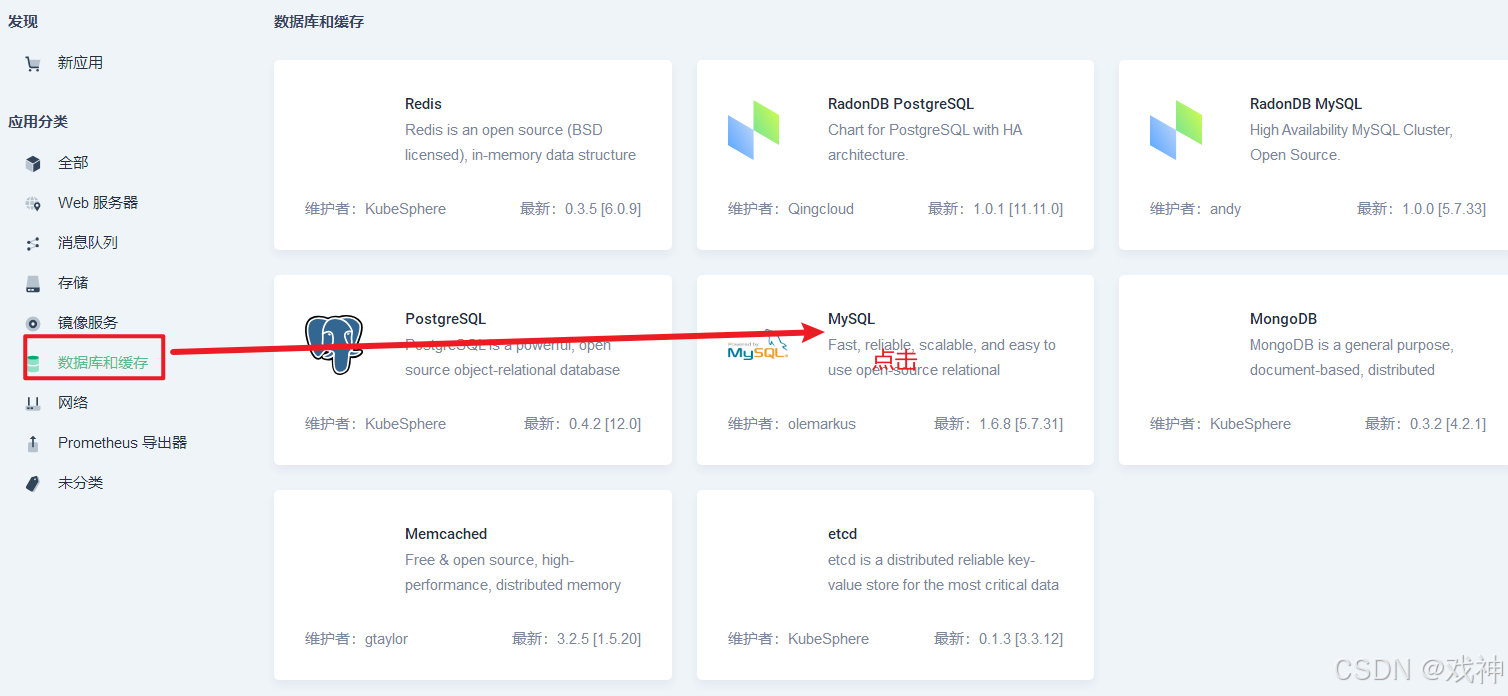
Task: Click the cube icon next to 全部
Action: [33, 163]
